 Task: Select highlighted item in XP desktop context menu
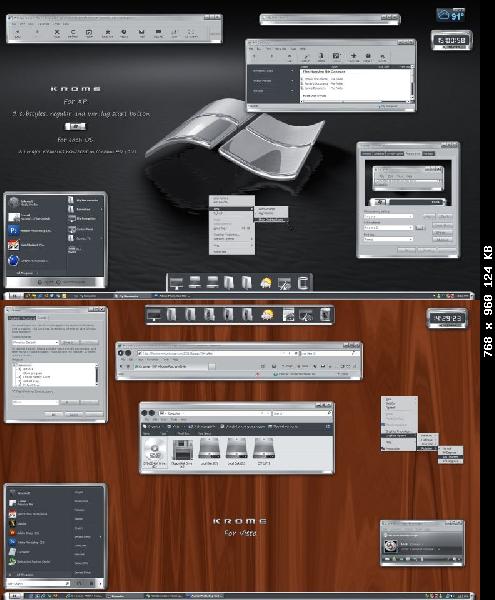click(232, 209)
